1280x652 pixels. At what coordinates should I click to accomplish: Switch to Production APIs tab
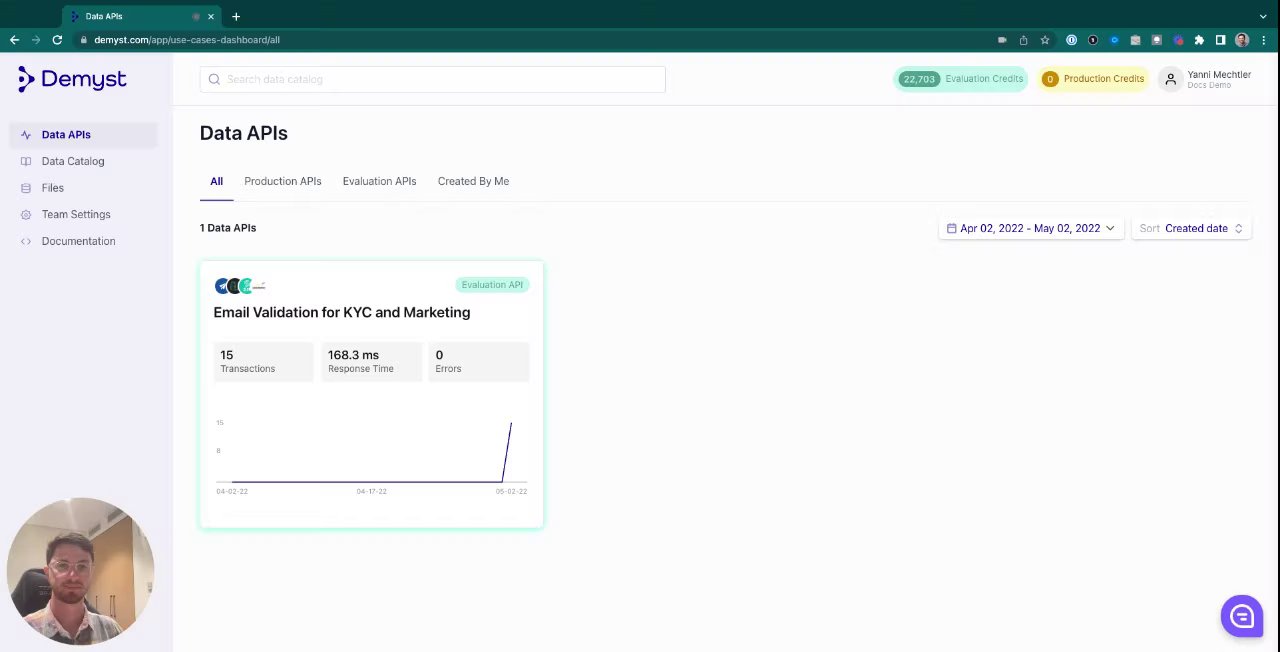283,181
